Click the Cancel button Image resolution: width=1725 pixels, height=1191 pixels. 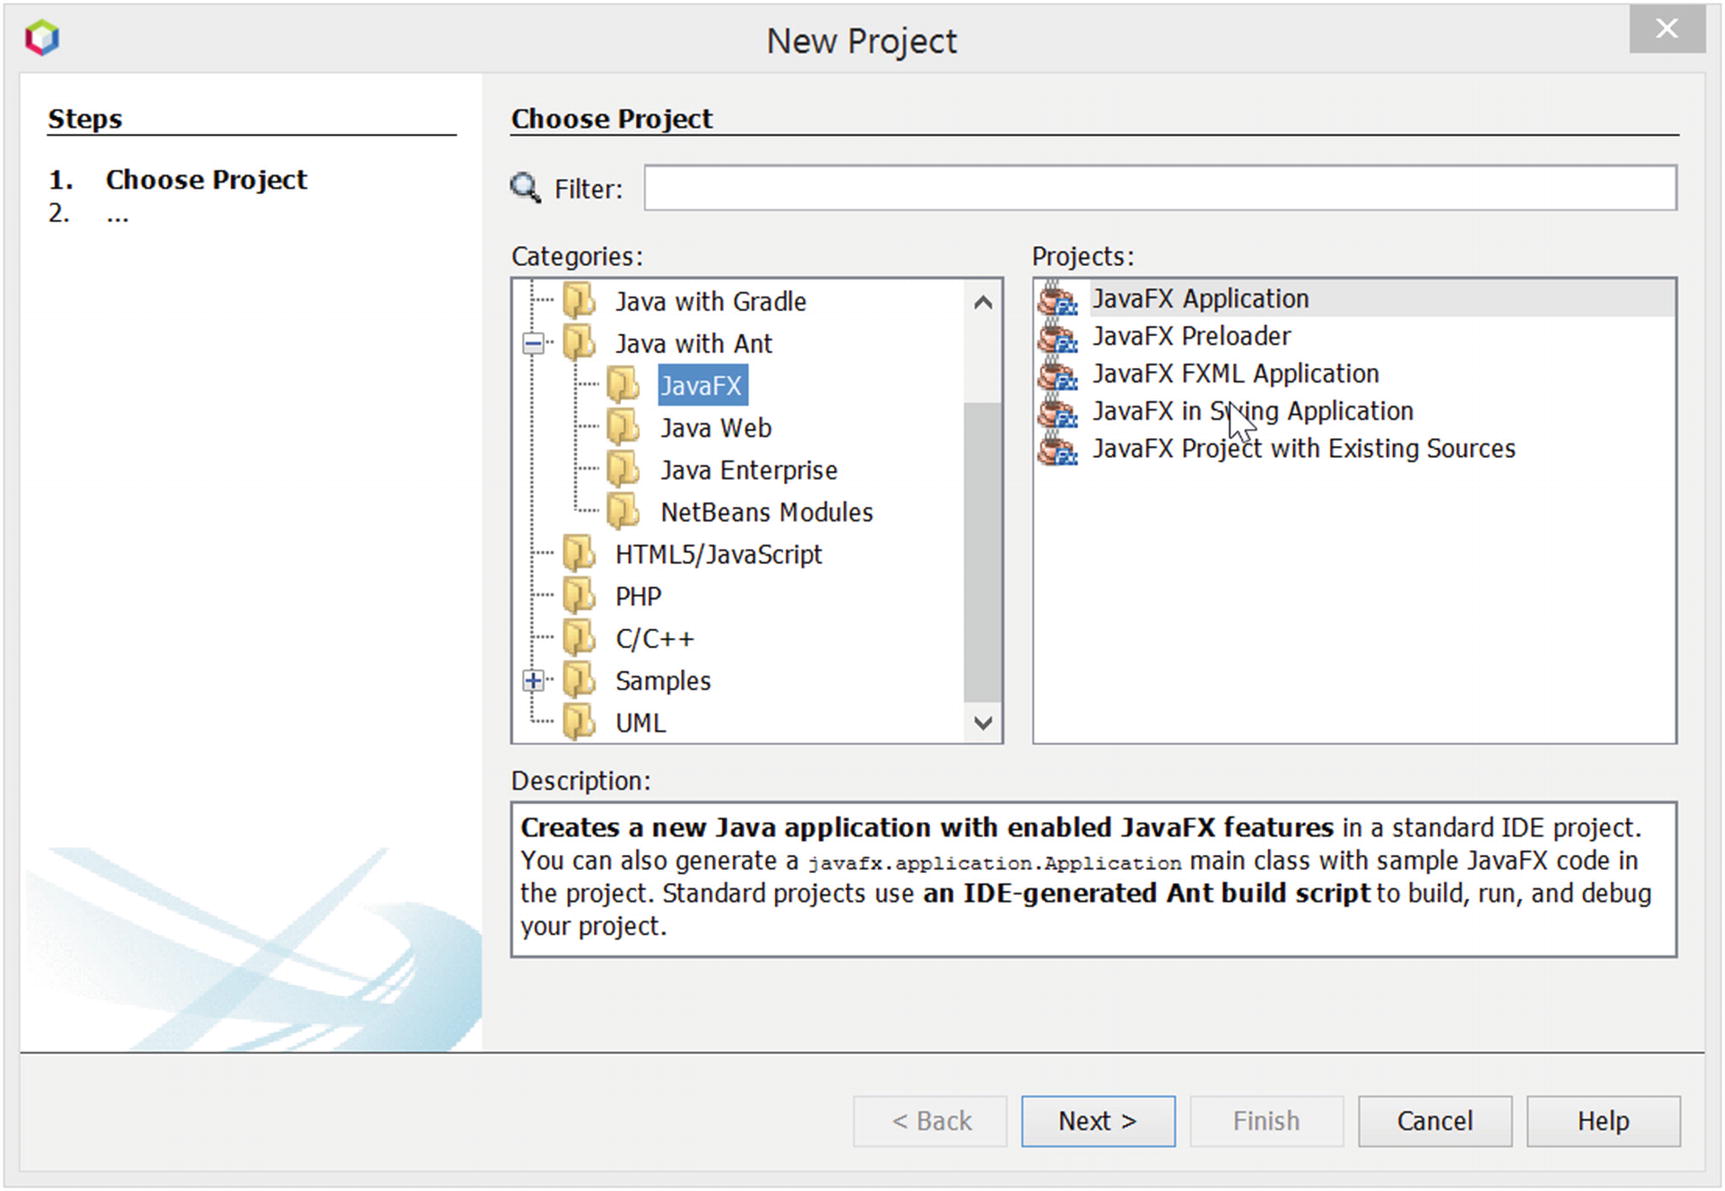point(1435,1121)
